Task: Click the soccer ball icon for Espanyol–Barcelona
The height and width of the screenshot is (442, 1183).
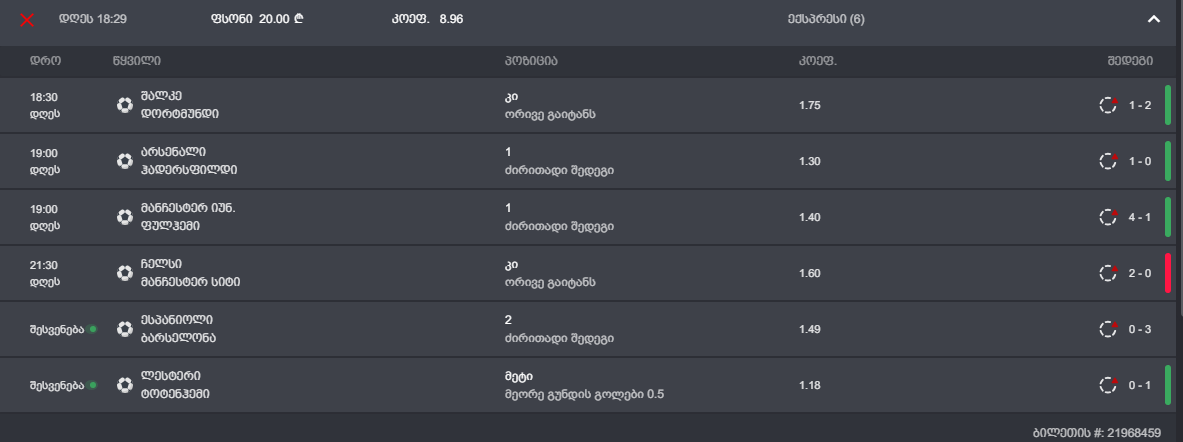Action: coord(125,329)
